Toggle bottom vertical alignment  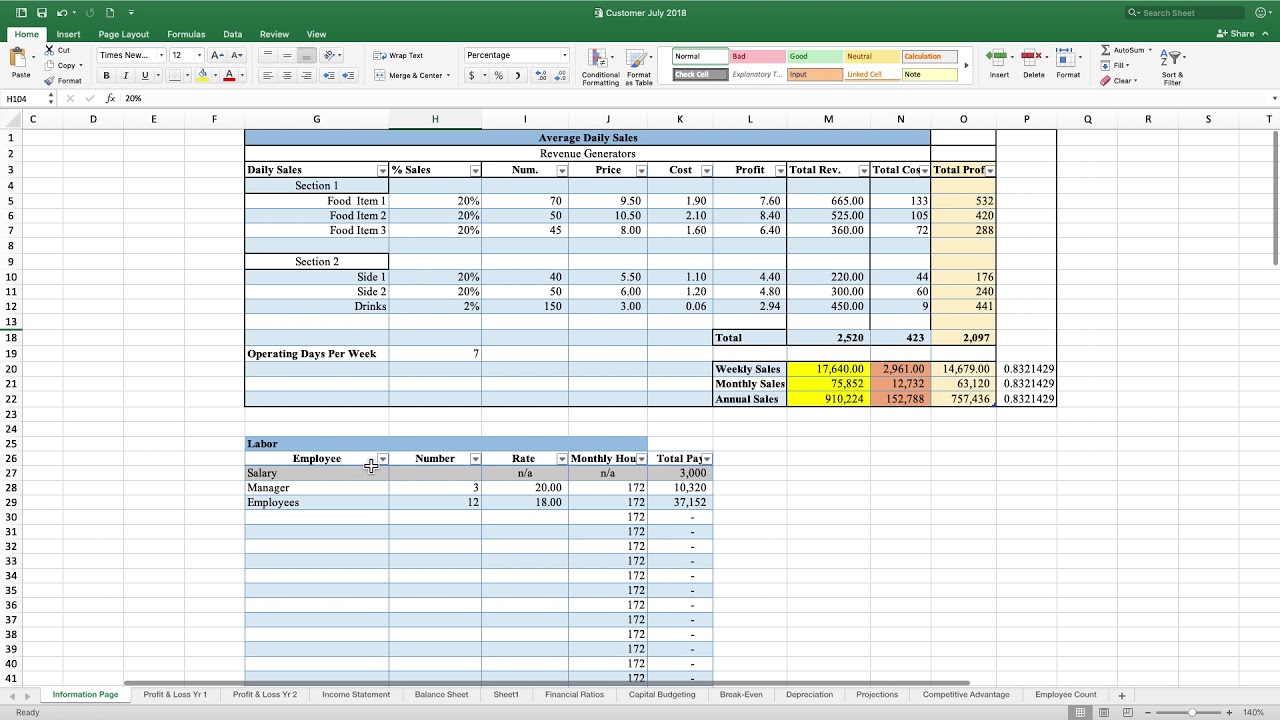pyautogui.click(x=306, y=55)
